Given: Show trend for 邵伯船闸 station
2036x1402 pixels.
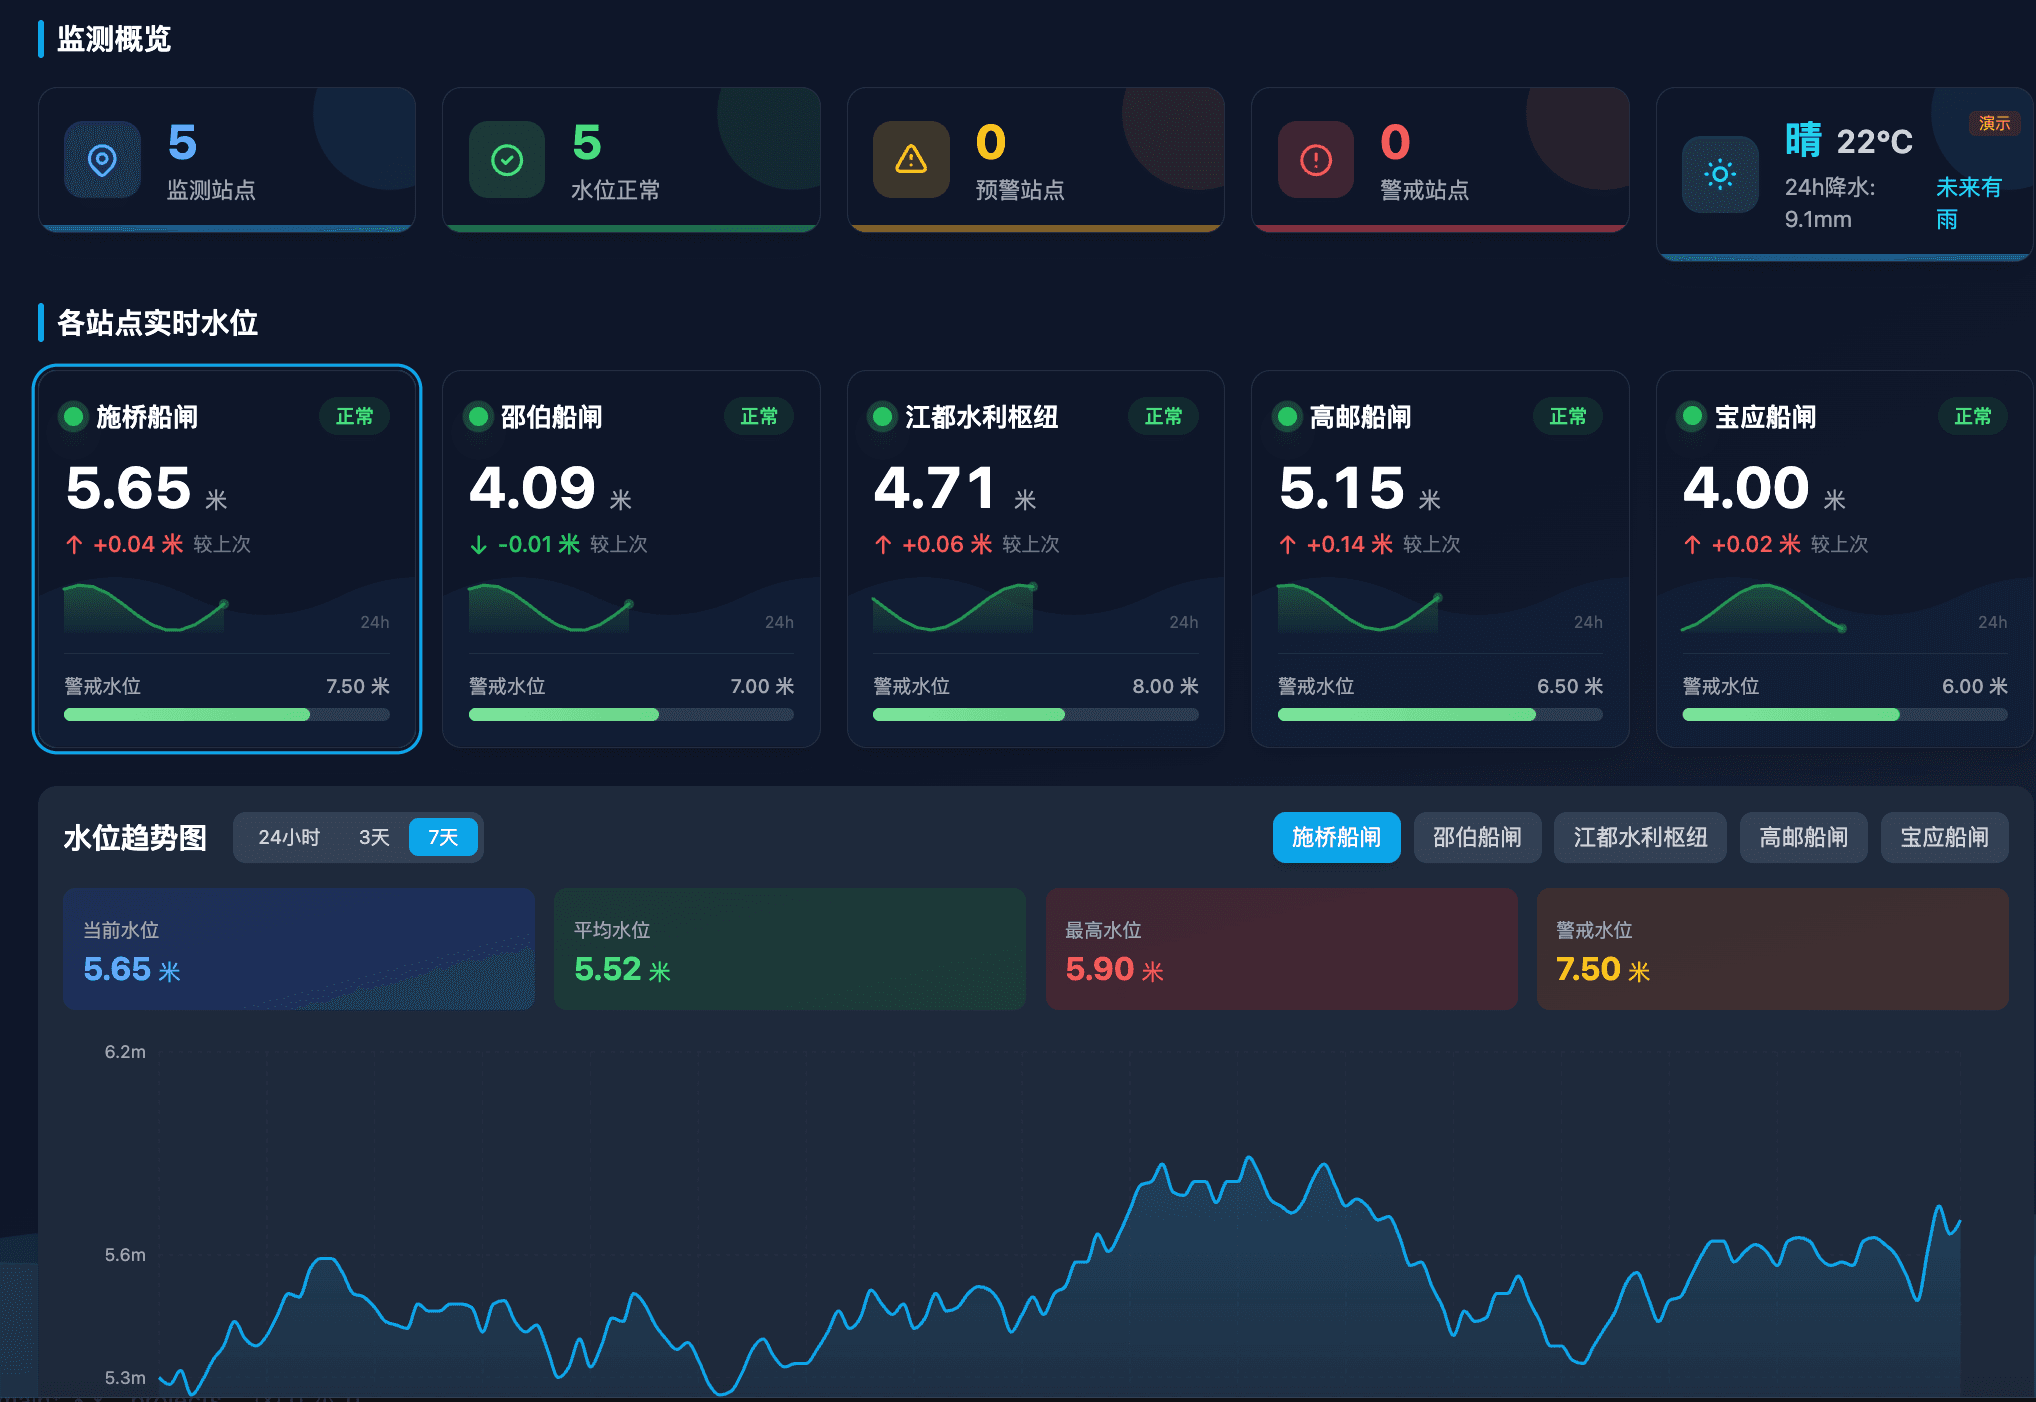Looking at the screenshot, I should (x=1477, y=838).
